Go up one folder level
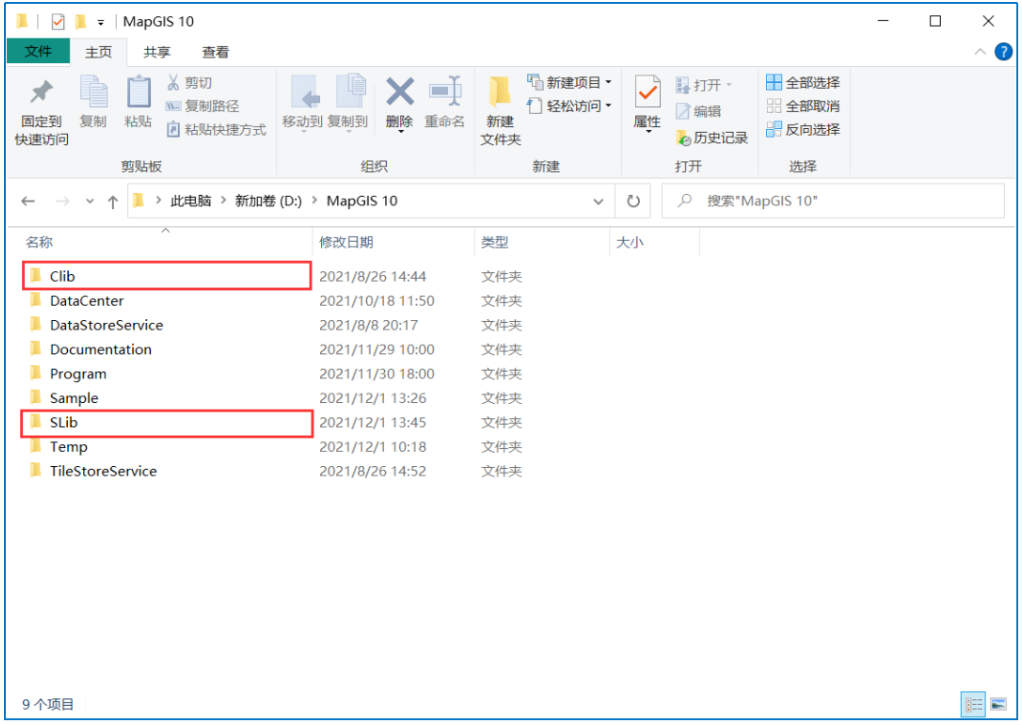The height and width of the screenshot is (726, 1022). [113, 201]
